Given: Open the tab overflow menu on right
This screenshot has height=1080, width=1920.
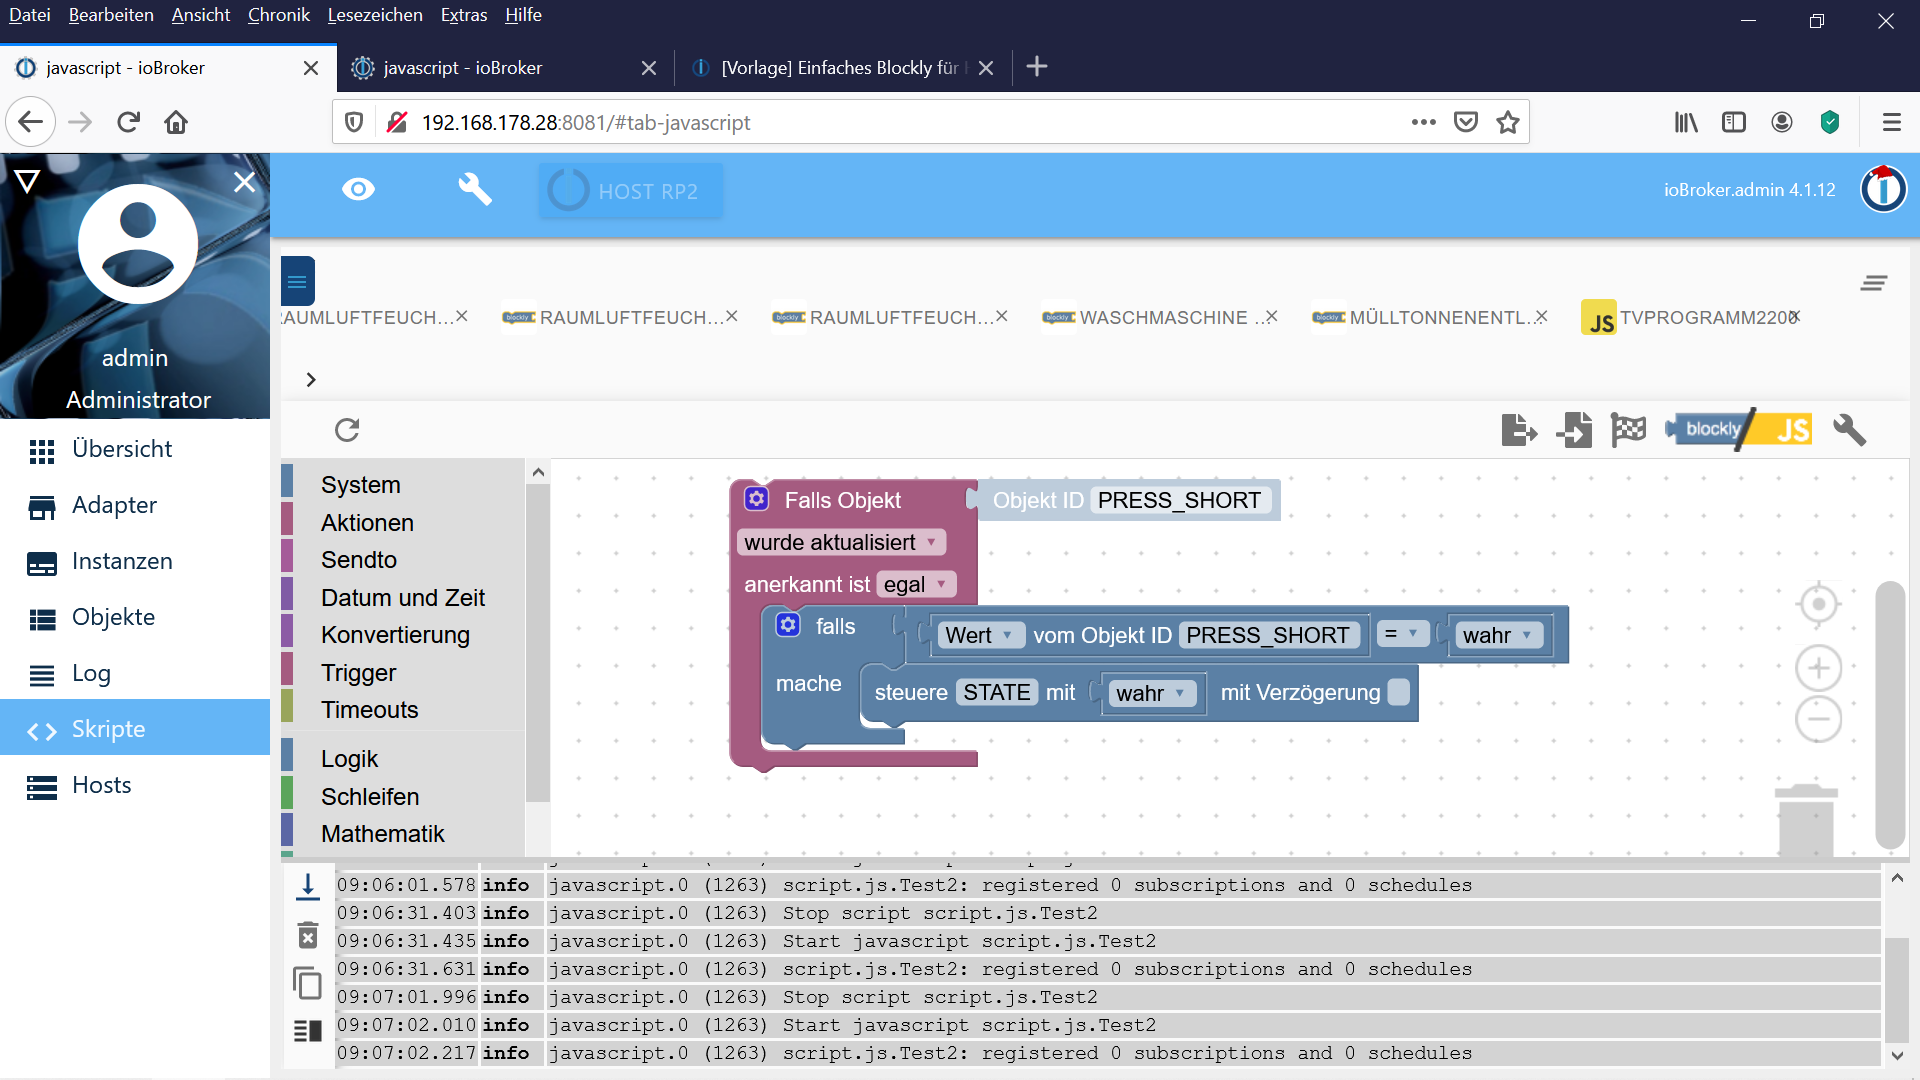Looking at the screenshot, I should point(1873,283).
